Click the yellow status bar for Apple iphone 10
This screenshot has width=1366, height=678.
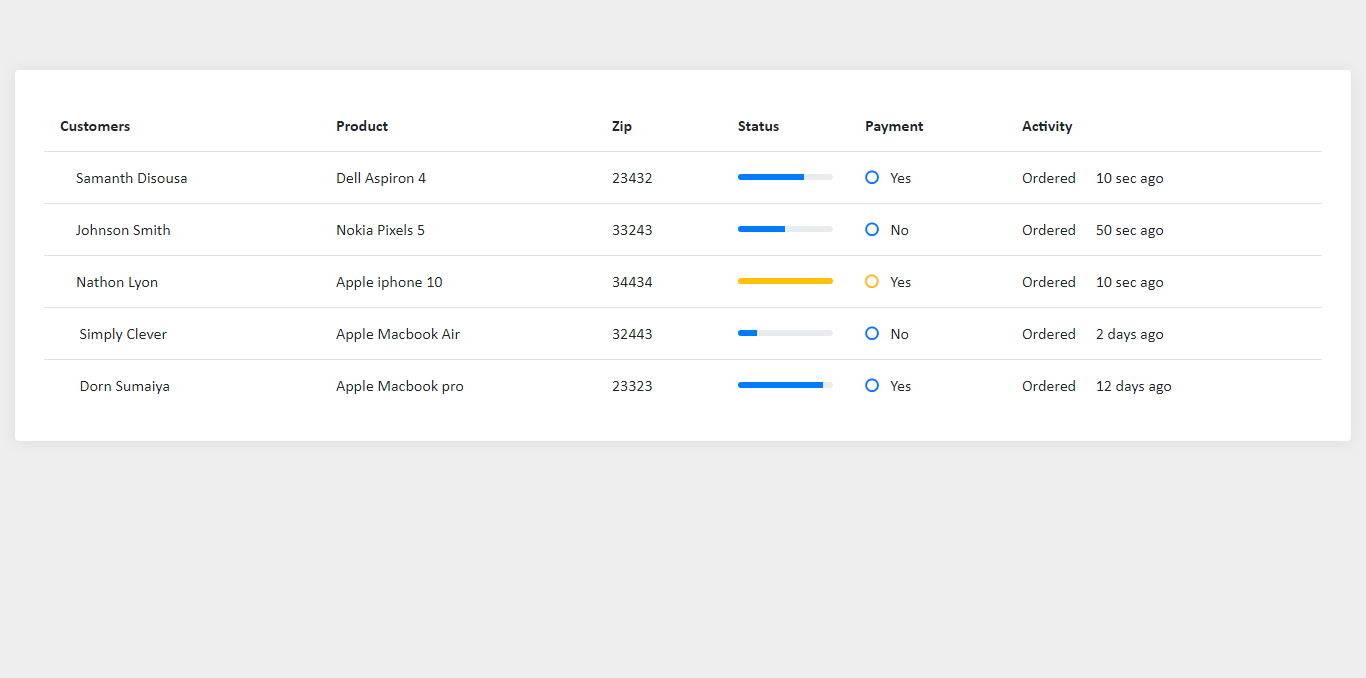(785, 281)
